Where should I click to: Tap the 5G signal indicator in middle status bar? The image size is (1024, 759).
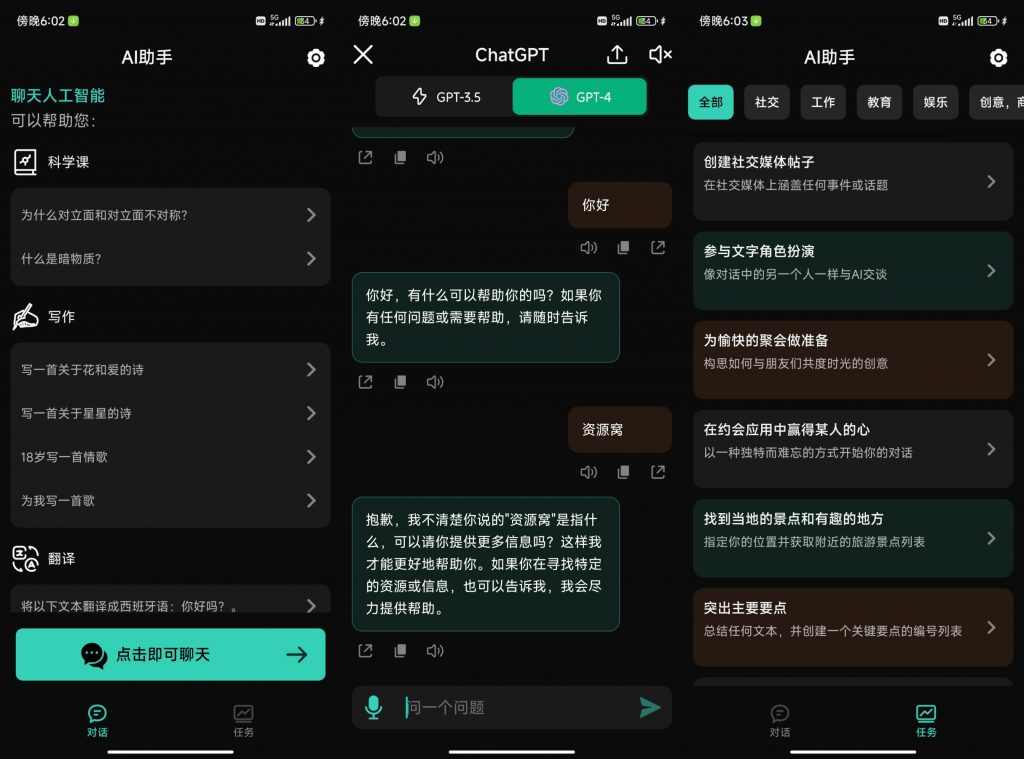point(623,21)
